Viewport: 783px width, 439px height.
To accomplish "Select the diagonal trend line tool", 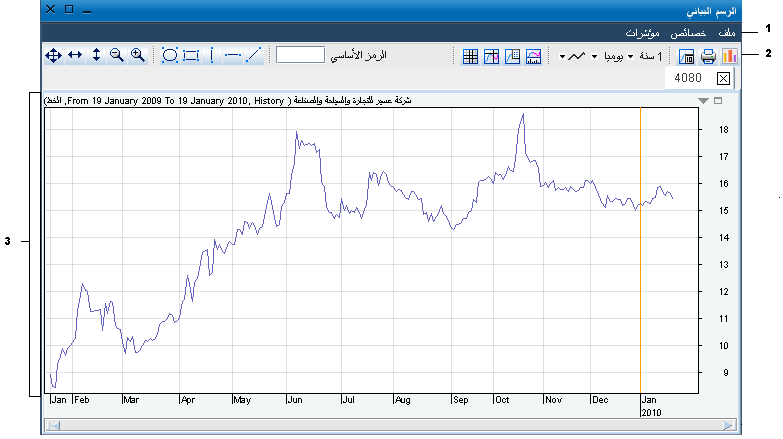I will [254, 55].
